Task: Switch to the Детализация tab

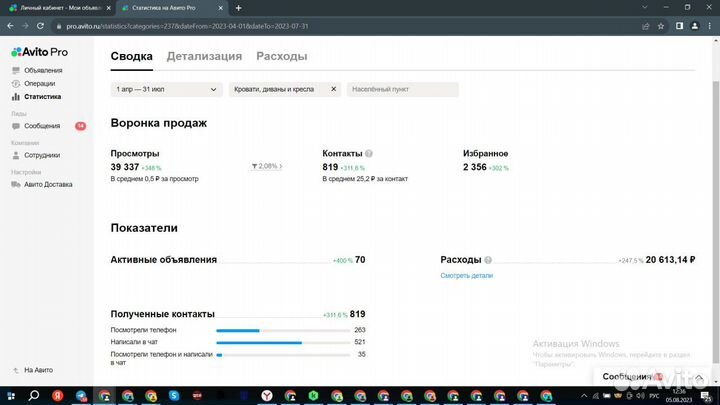Action: click(204, 56)
